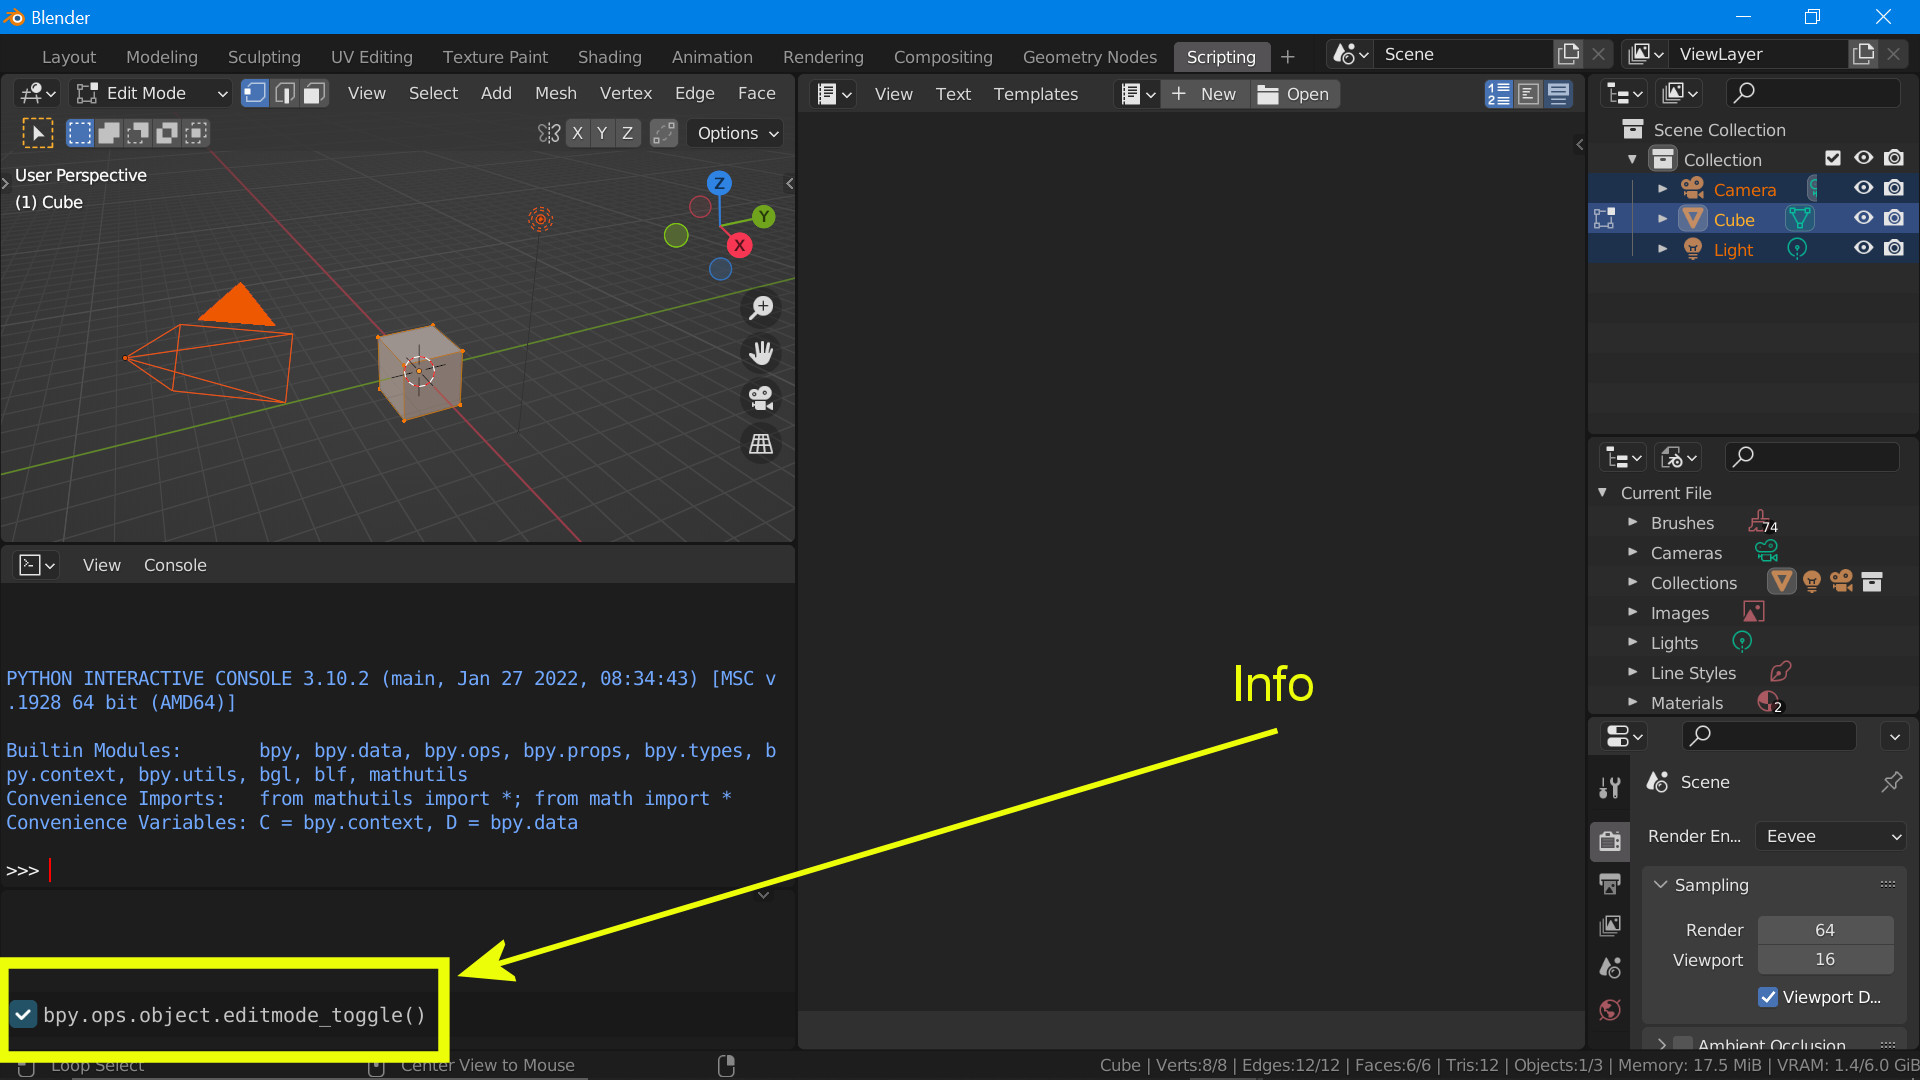Change the render engine from Eevee
Image resolution: width=1920 pixels, height=1080 pixels.
point(1829,836)
